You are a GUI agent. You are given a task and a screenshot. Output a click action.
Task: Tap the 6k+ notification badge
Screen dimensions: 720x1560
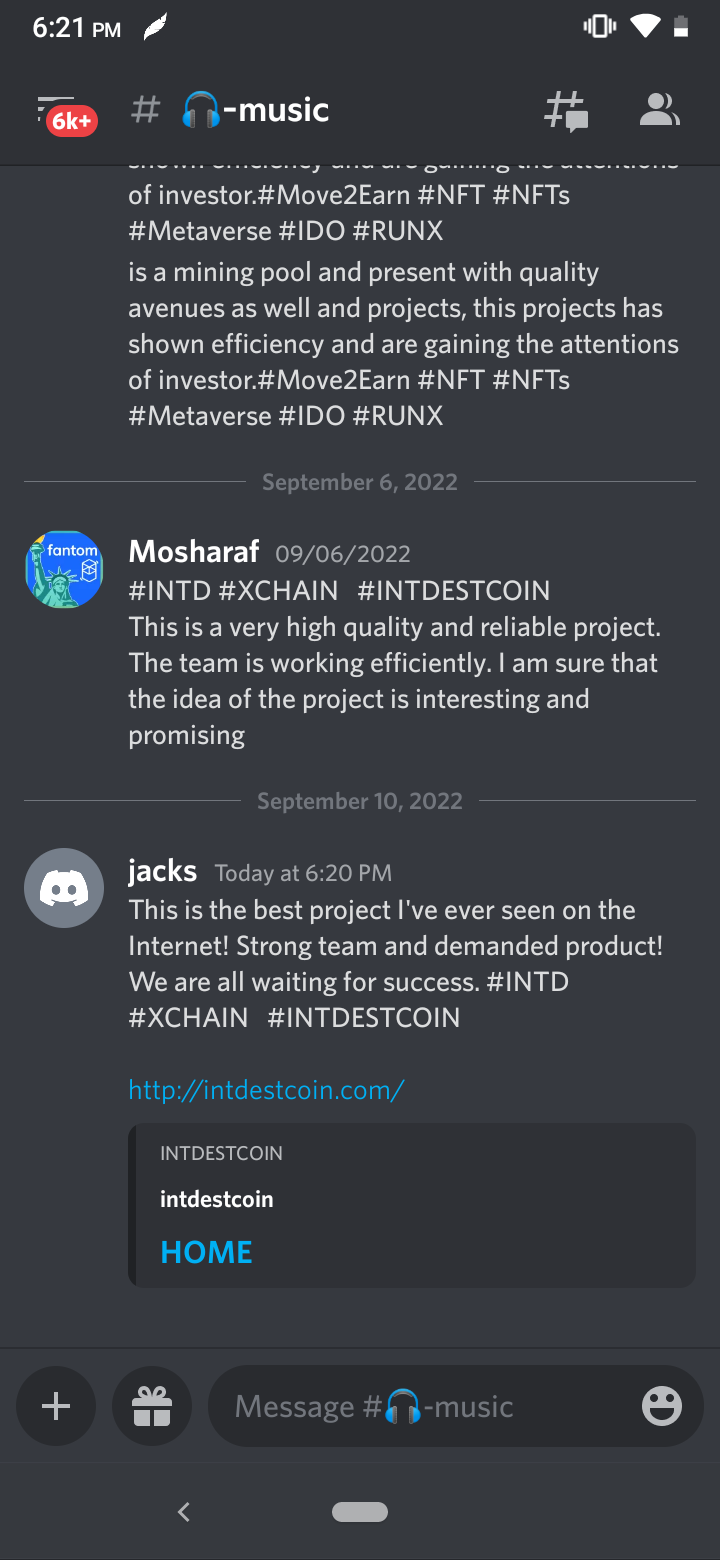[x=72, y=122]
